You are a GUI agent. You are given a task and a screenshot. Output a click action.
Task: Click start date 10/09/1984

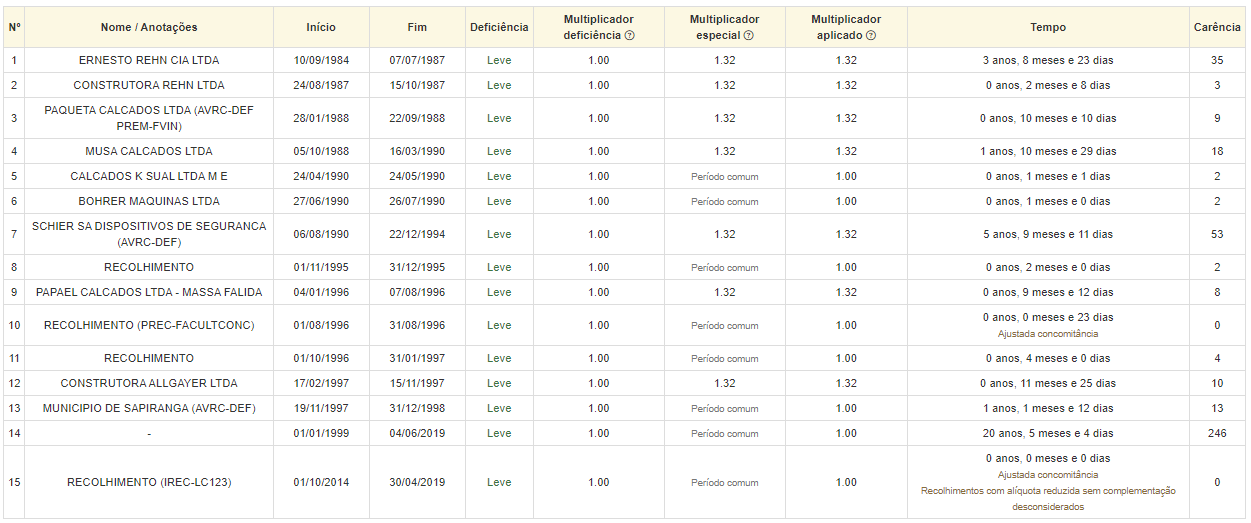[x=321, y=60]
